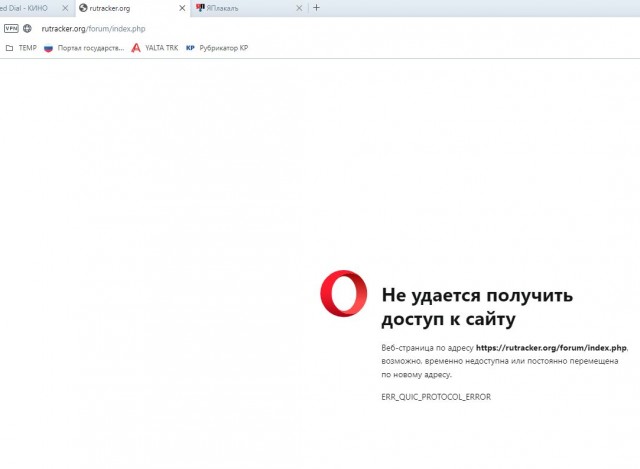Select the rutracker.org tab
Image resolution: width=640 pixels, height=469 pixels.
(133, 8)
